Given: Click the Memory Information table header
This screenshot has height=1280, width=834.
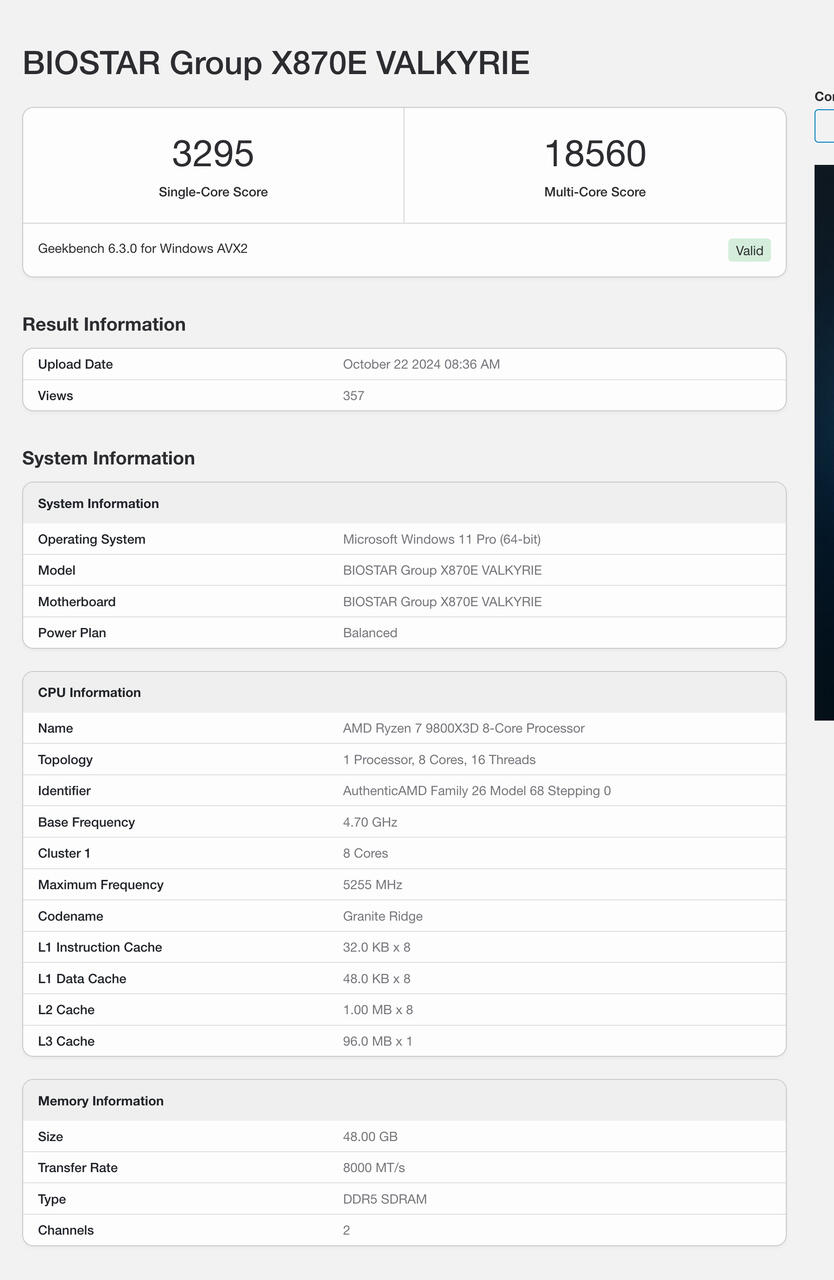Looking at the screenshot, I should [x=404, y=1100].
